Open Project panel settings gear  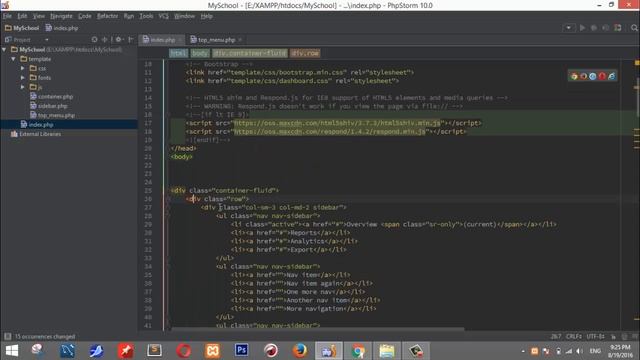pyautogui.click(x=118, y=40)
